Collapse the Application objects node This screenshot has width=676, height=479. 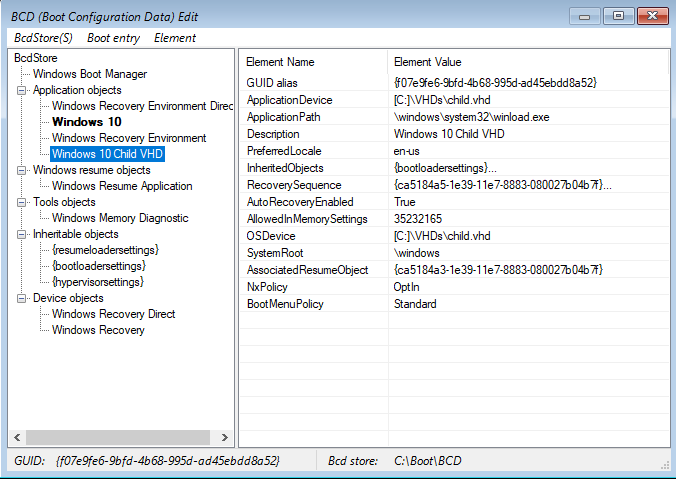(21, 91)
